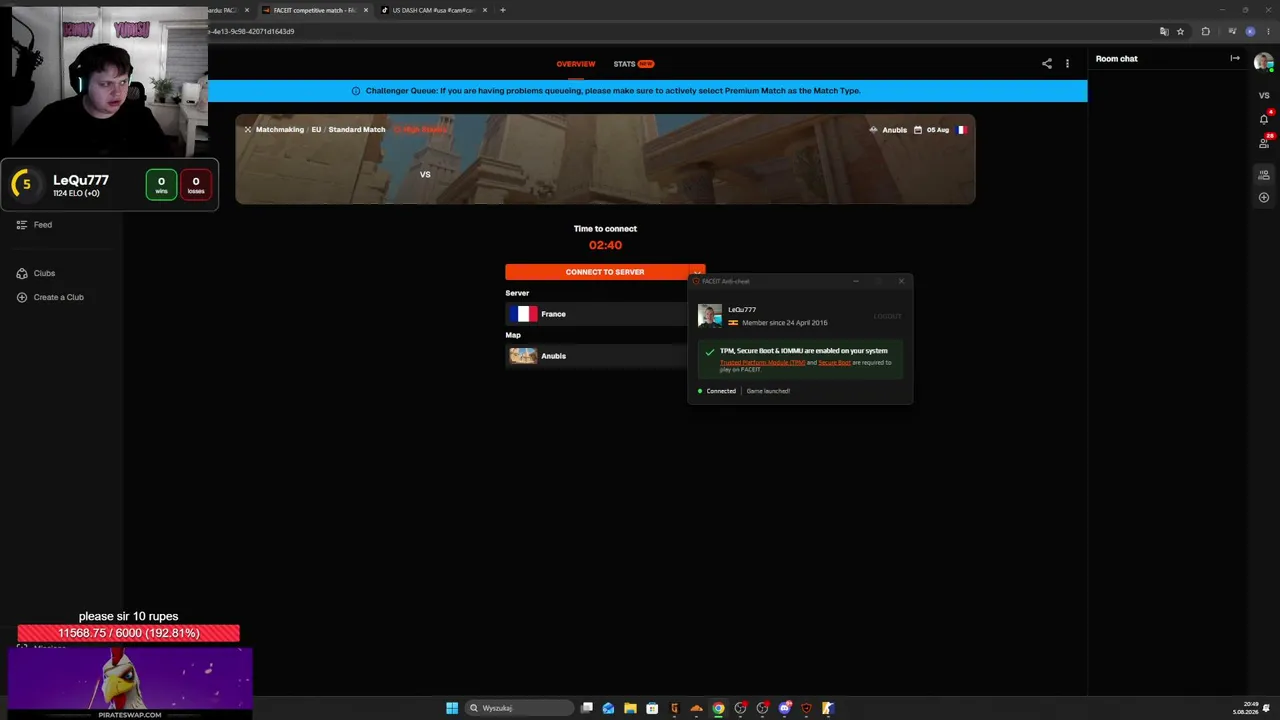Open Chrome three-dot menu
The image size is (1280, 720).
[1266, 31]
